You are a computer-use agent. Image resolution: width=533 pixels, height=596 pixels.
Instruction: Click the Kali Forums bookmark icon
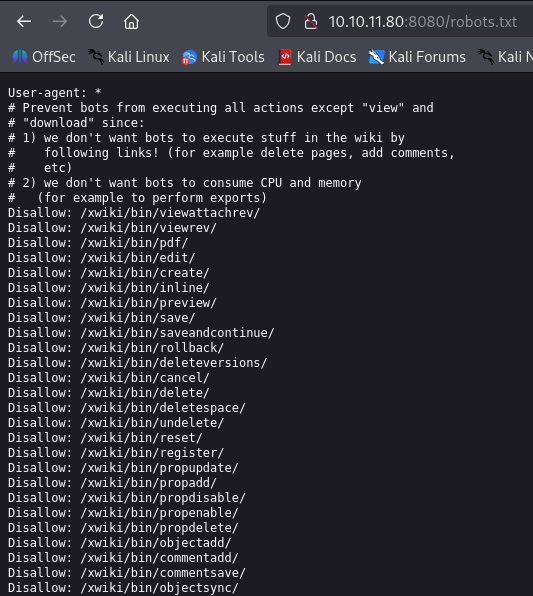tap(376, 57)
